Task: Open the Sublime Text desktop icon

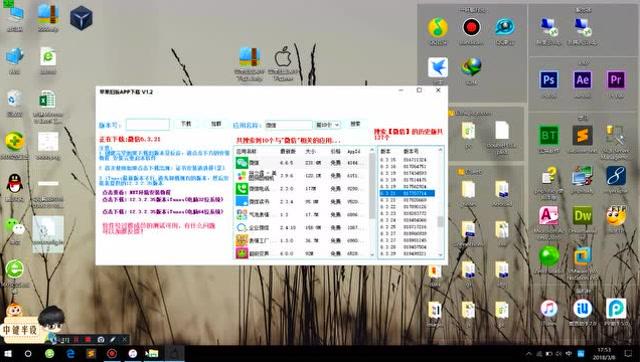Action: pyautogui.click(x=582, y=135)
